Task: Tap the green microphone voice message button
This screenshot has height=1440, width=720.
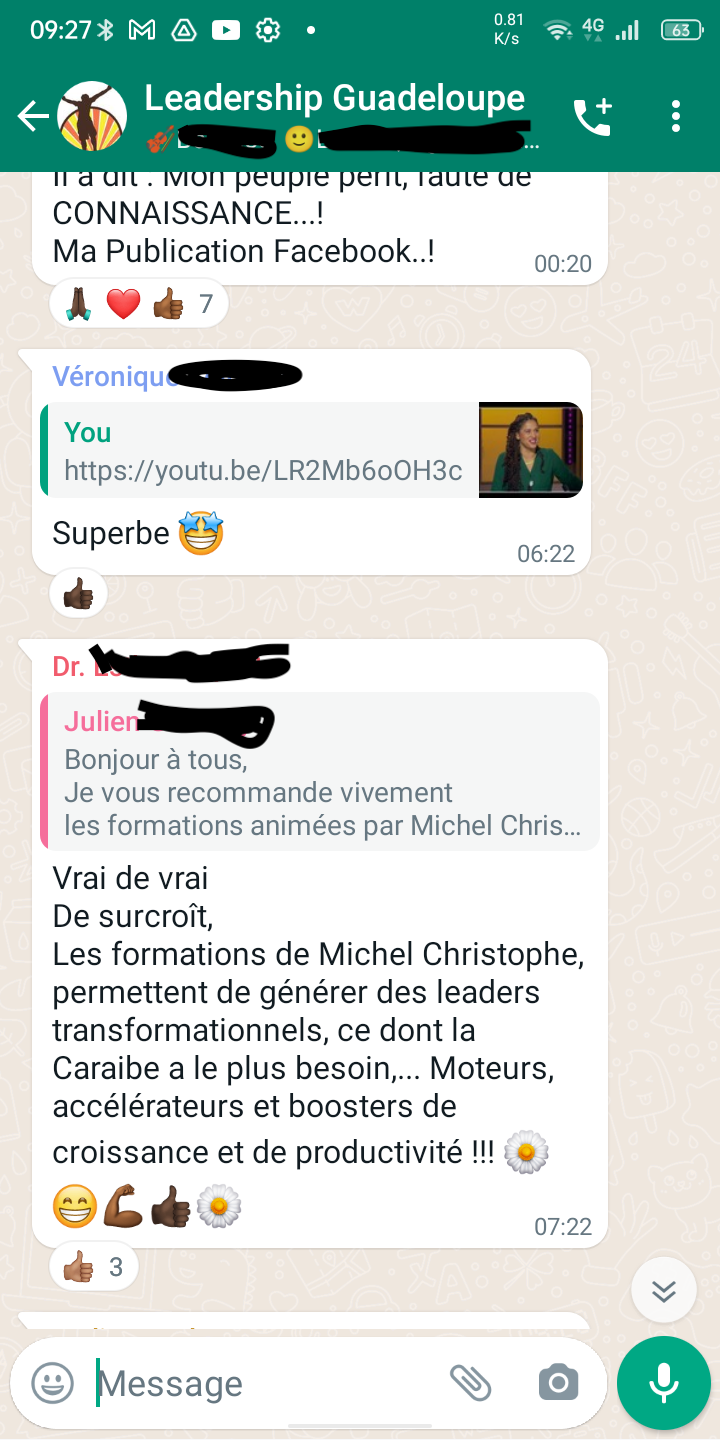Action: coord(664,1383)
